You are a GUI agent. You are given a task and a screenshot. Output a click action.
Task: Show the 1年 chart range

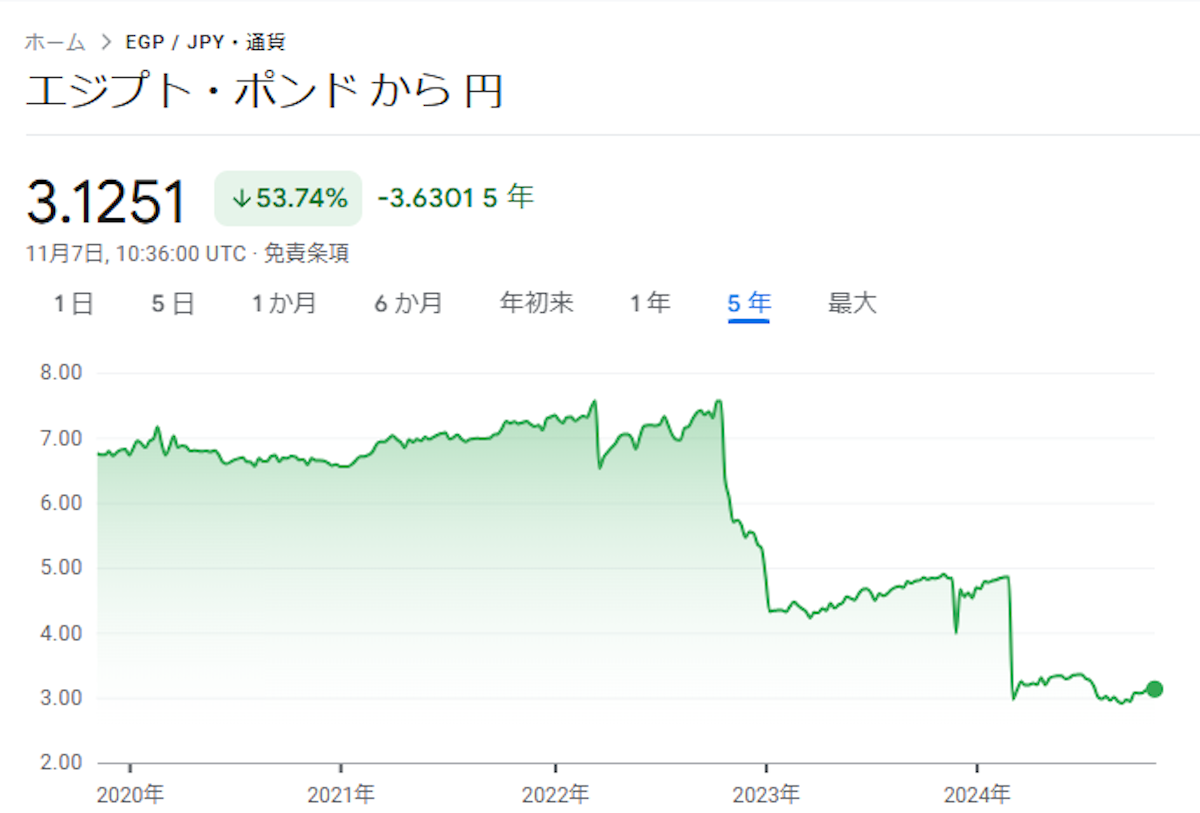pyautogui.click(x=650, y=303)
